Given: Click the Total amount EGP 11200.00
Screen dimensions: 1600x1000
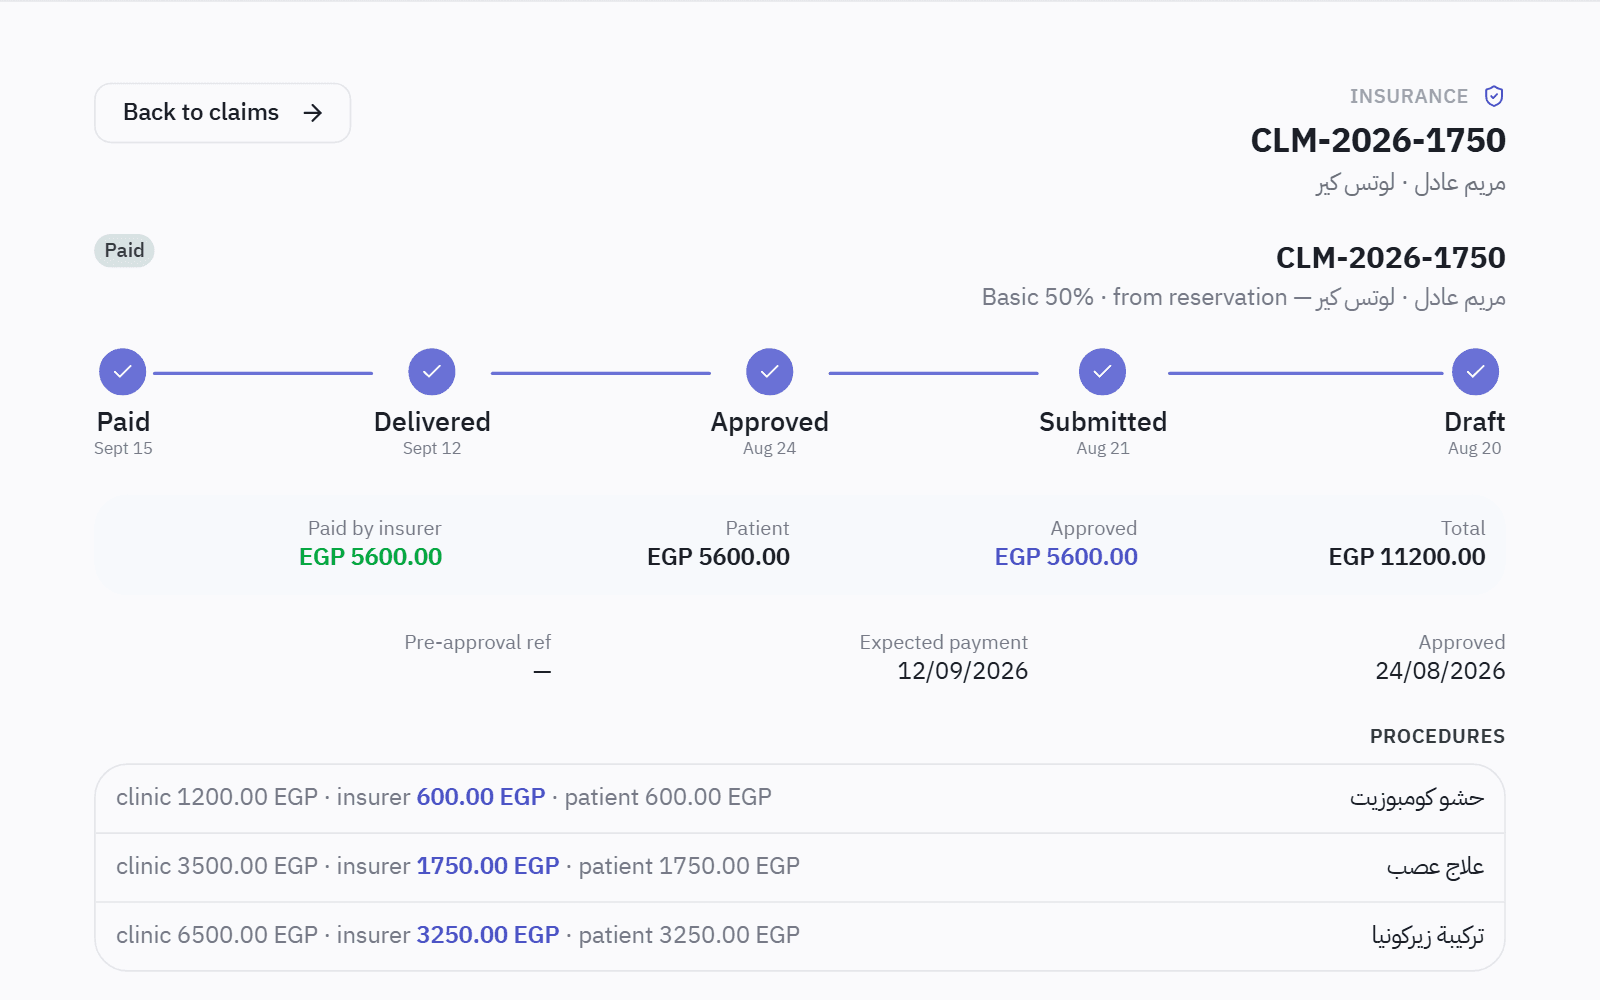Looking at the screenshot, I should [1407, 557].
